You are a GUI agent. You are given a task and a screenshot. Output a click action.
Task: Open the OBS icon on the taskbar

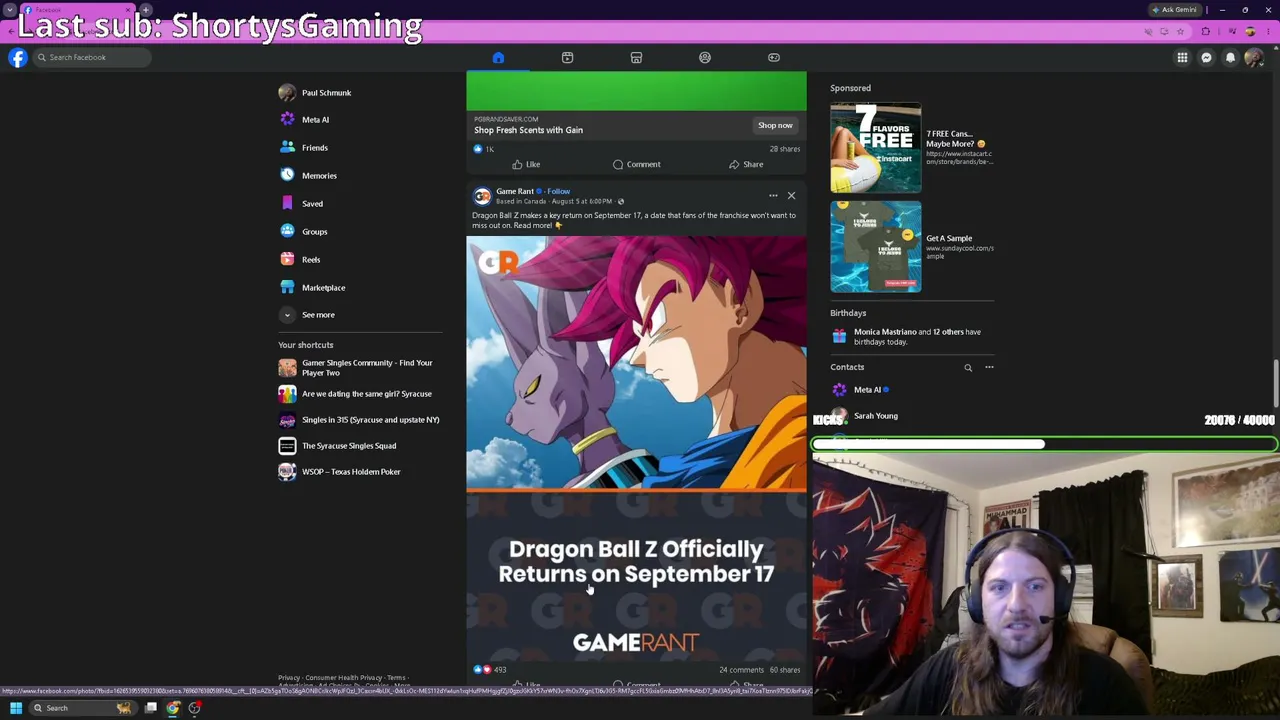(x=195, y=708)
